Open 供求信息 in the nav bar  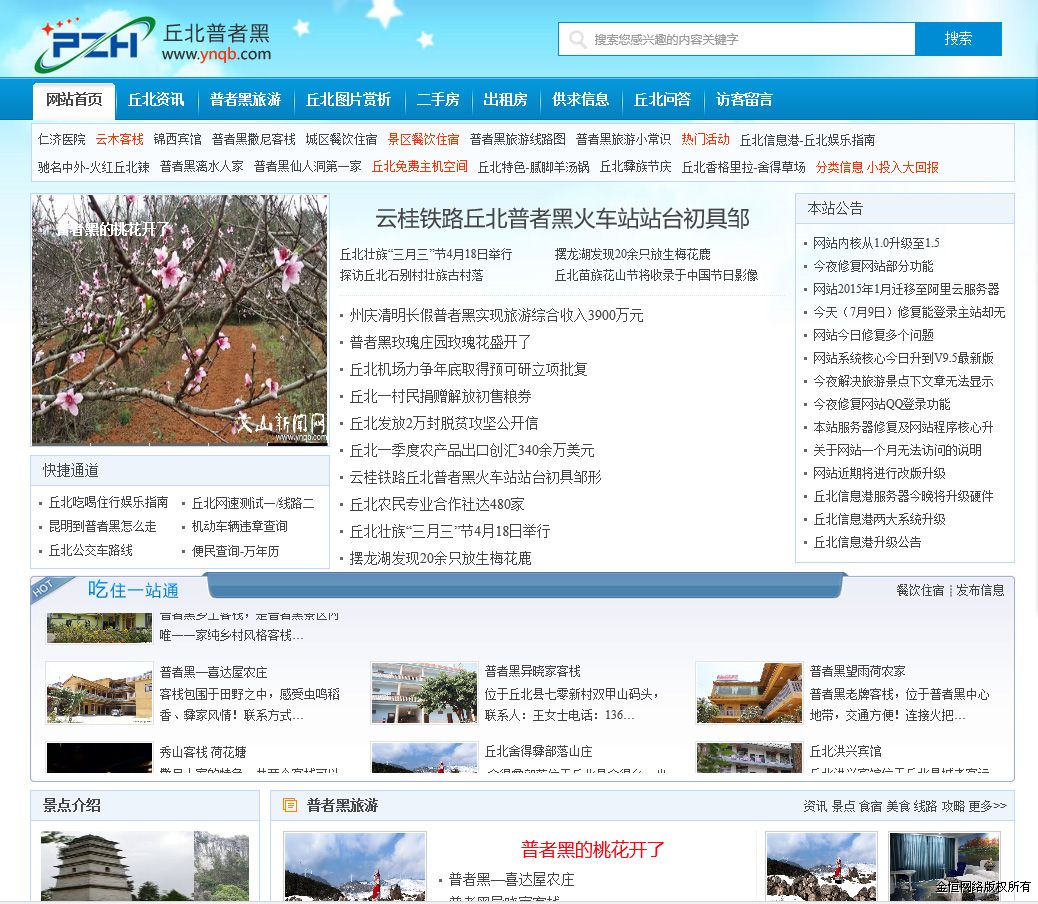[581, 100]
